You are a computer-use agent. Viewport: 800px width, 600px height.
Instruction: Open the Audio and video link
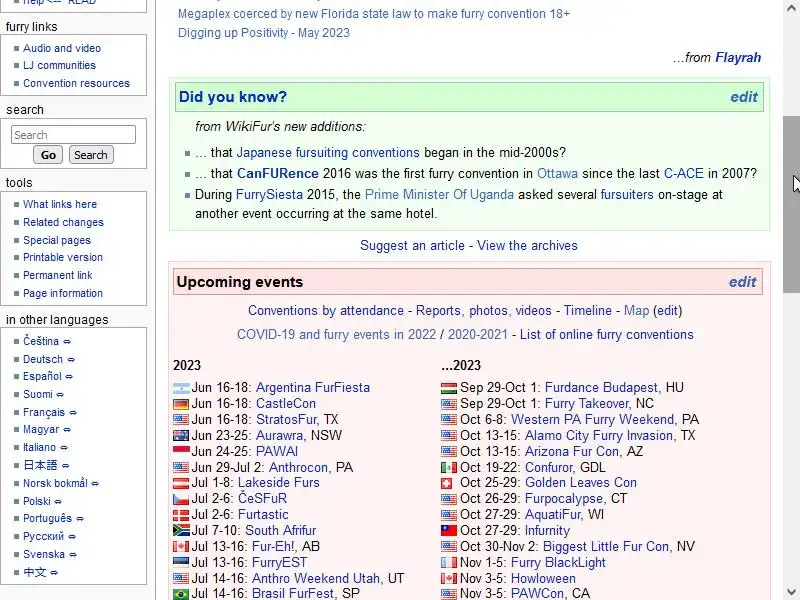(x=62, y=48)
